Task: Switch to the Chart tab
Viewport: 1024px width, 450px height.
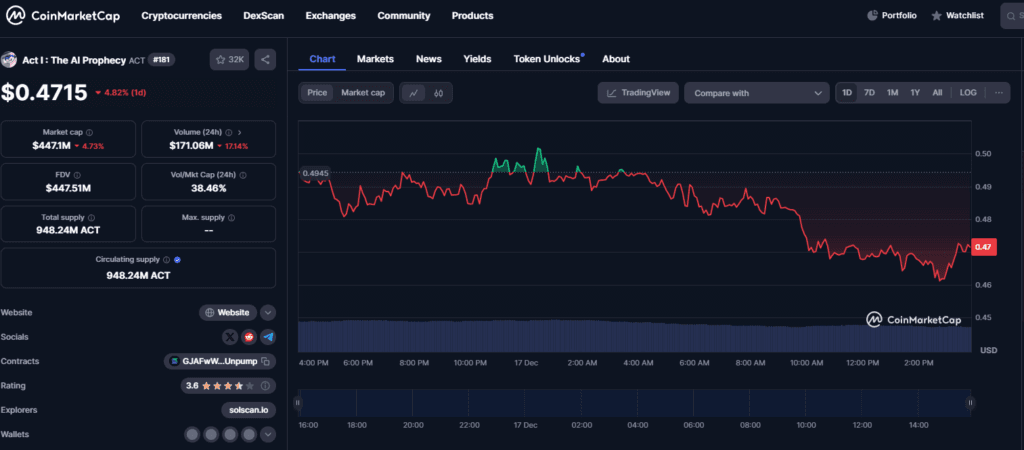Action: (323, 59)
